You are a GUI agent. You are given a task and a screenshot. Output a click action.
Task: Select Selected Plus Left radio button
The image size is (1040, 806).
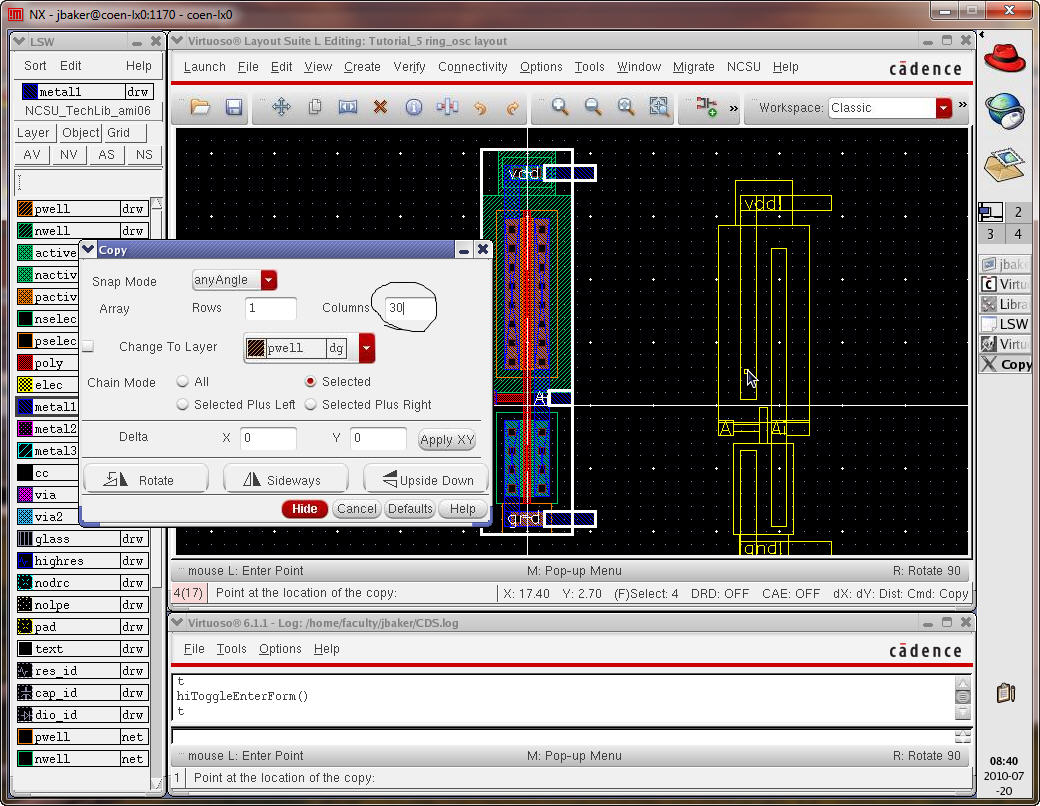pos(183,405)
